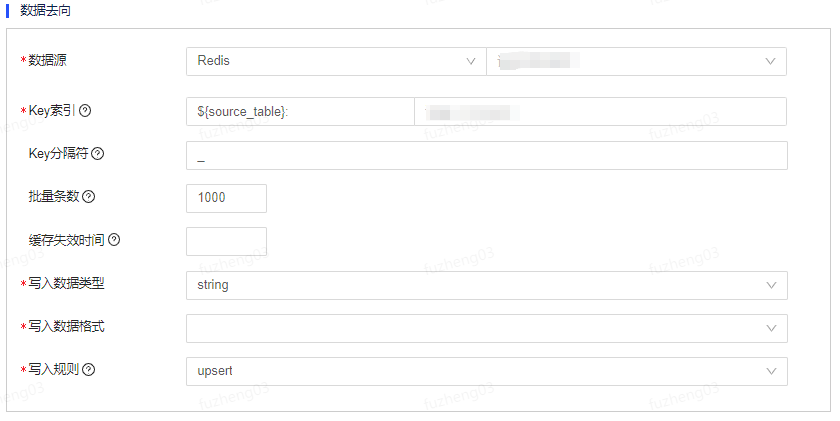Click the 写入数据格式 field label
840x421 pixels.
point(66,326)
